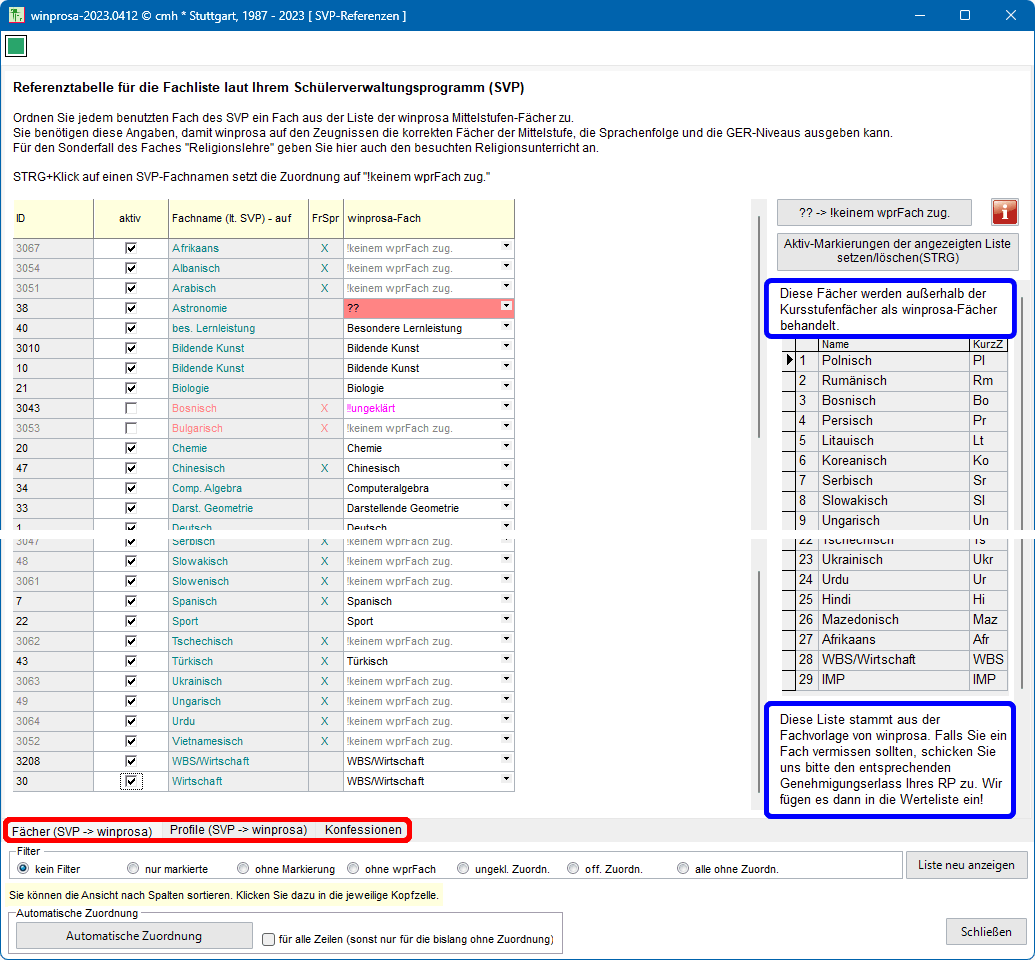Choose the 'ohne wprFach' filter radio
Viewport: 1035px width, 960px height.
pos(353,869)
